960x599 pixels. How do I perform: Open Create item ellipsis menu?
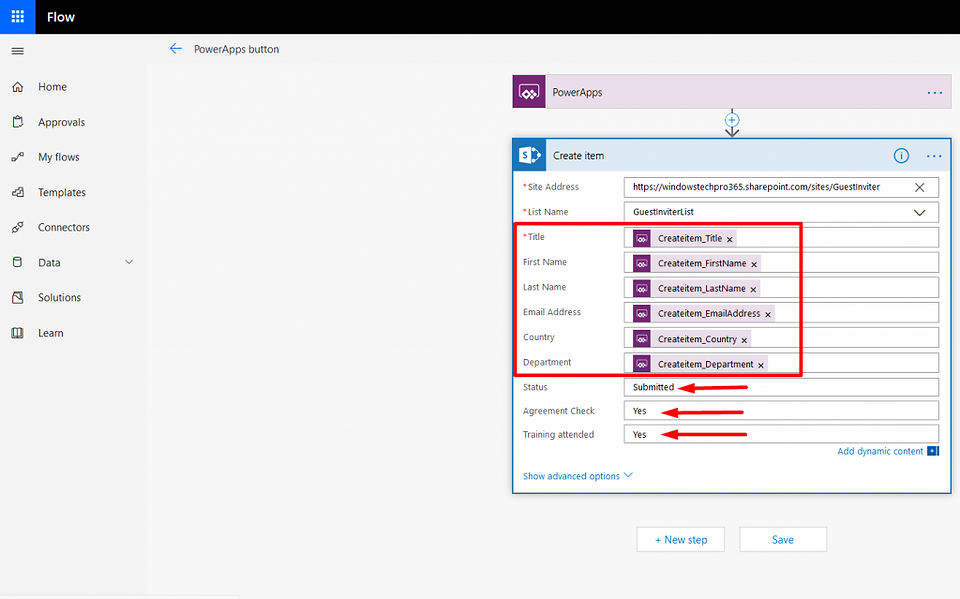tap(934, 156)
